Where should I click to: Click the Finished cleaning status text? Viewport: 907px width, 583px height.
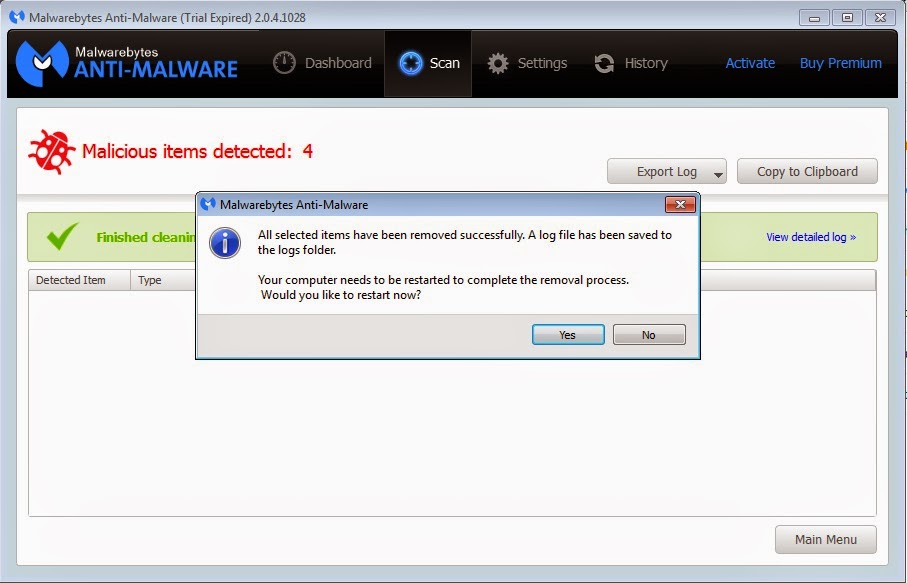tap(146, 237)
